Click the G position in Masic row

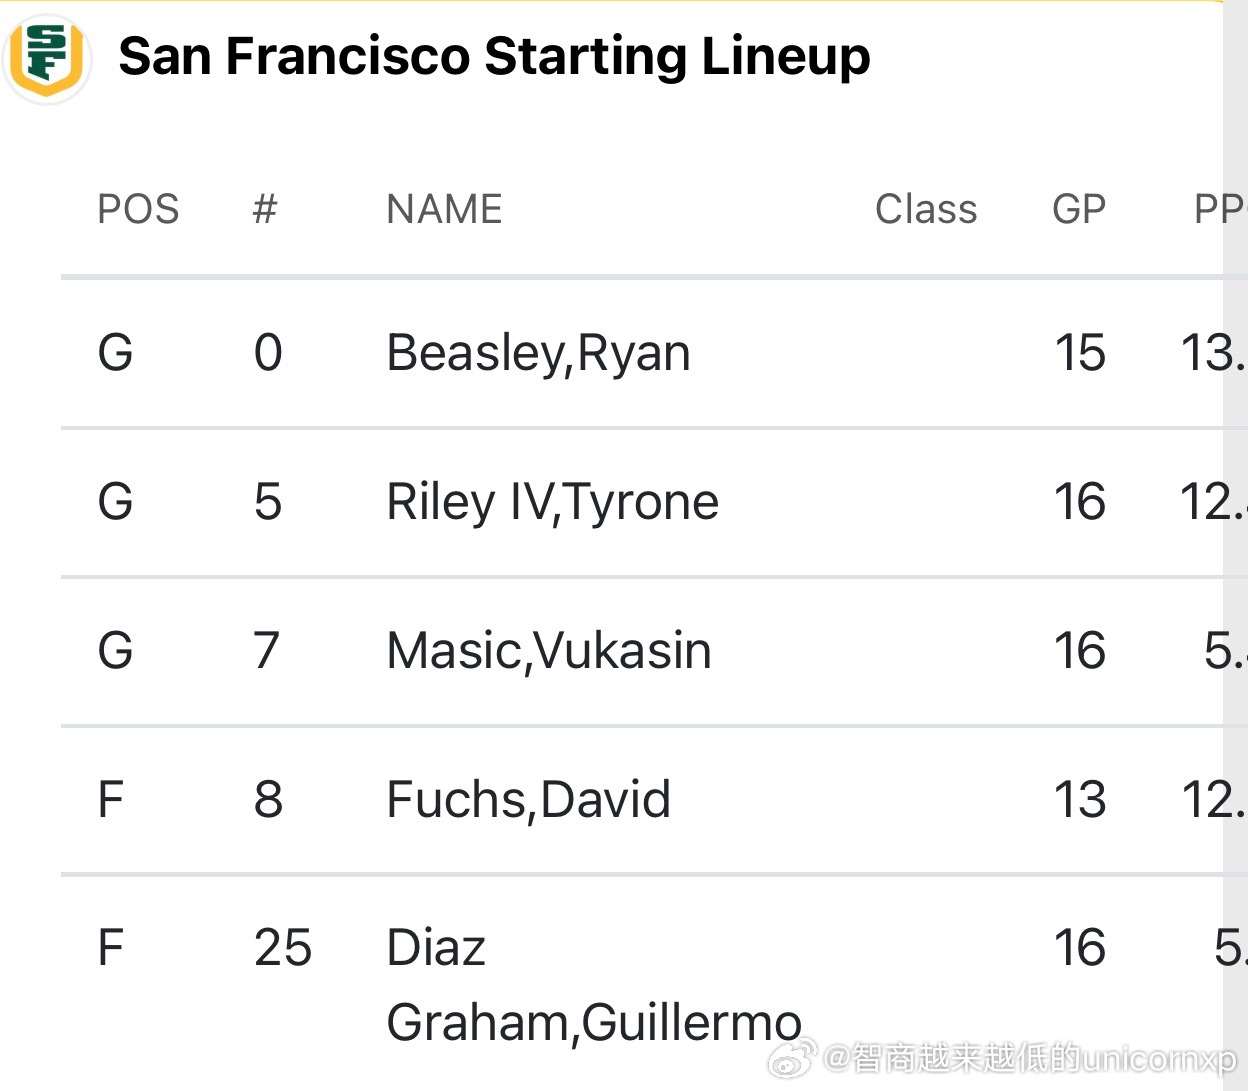pyautogui.click(x=115, y=651)
